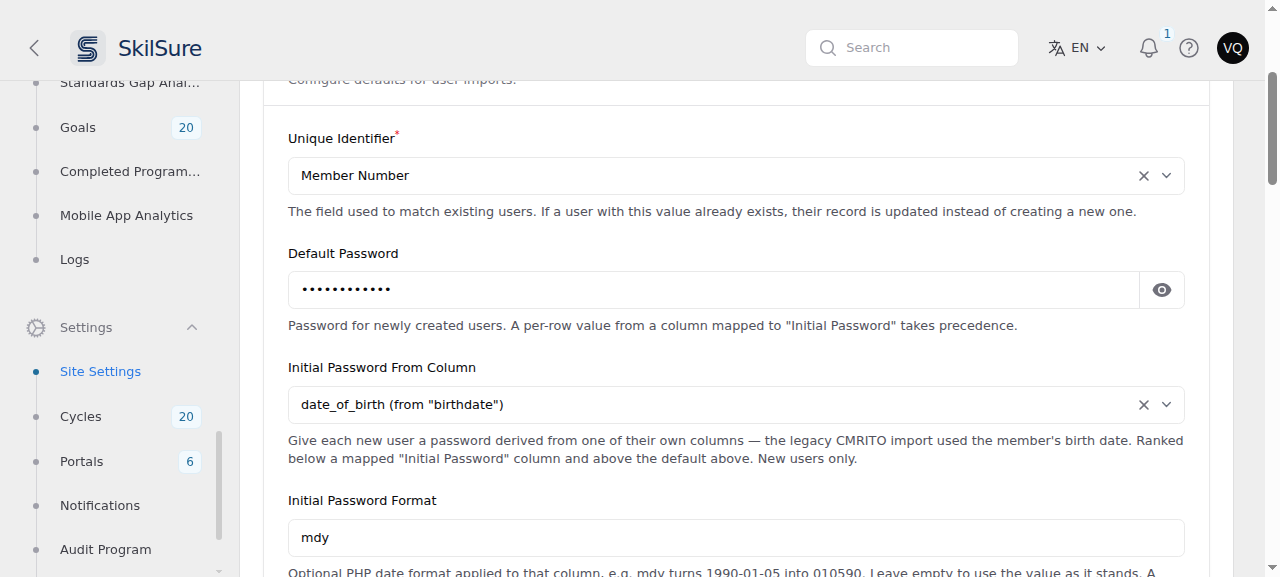The height and width of the screenshot is (577, 1280).
Task: Open Standards Gap Analysis in sidebar
Action: tap(130, 83)
